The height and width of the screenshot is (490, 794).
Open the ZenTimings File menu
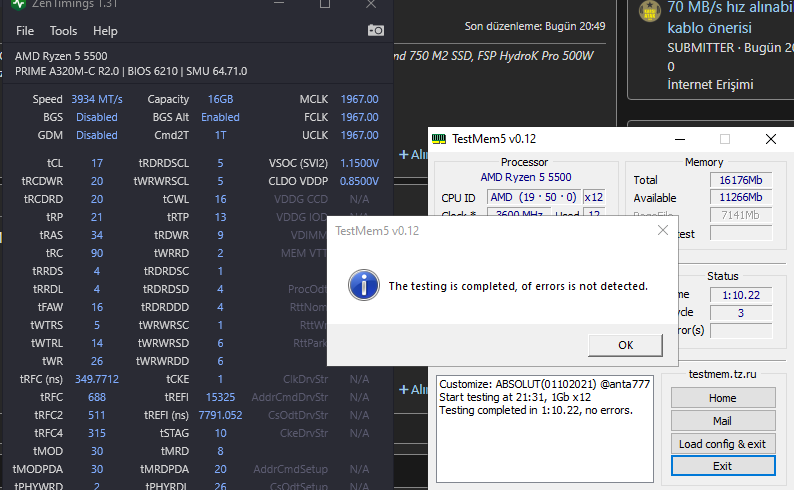pyautogui.click(x=25, y=31)
